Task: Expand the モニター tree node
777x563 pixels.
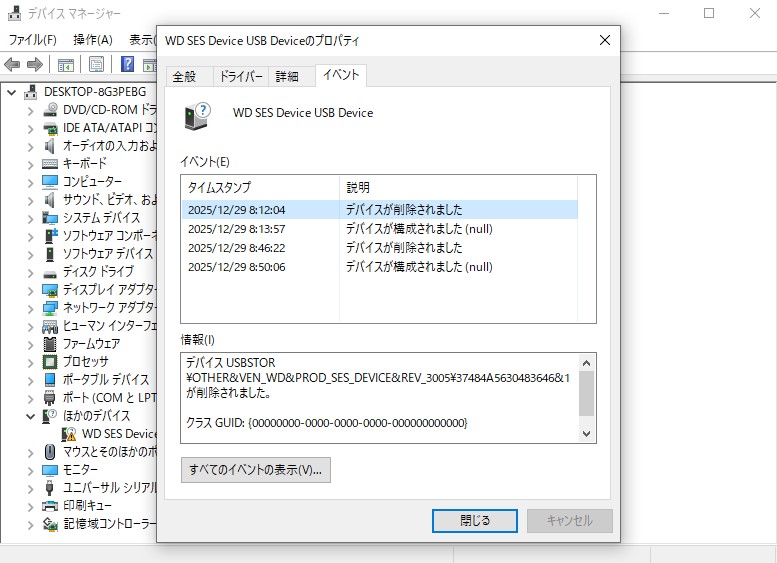Action: (29, 470)
